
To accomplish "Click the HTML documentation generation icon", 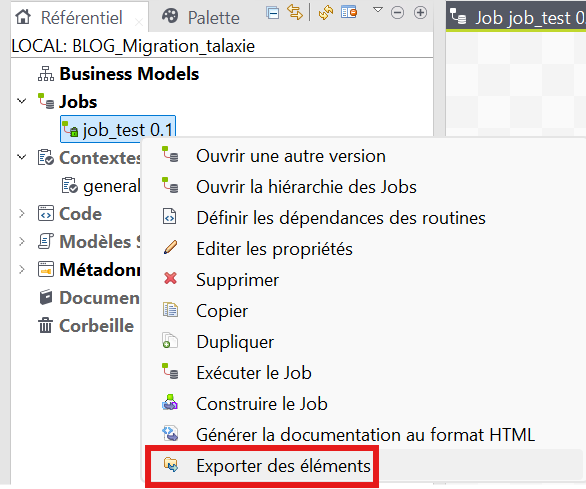I will tap(170, 433).
